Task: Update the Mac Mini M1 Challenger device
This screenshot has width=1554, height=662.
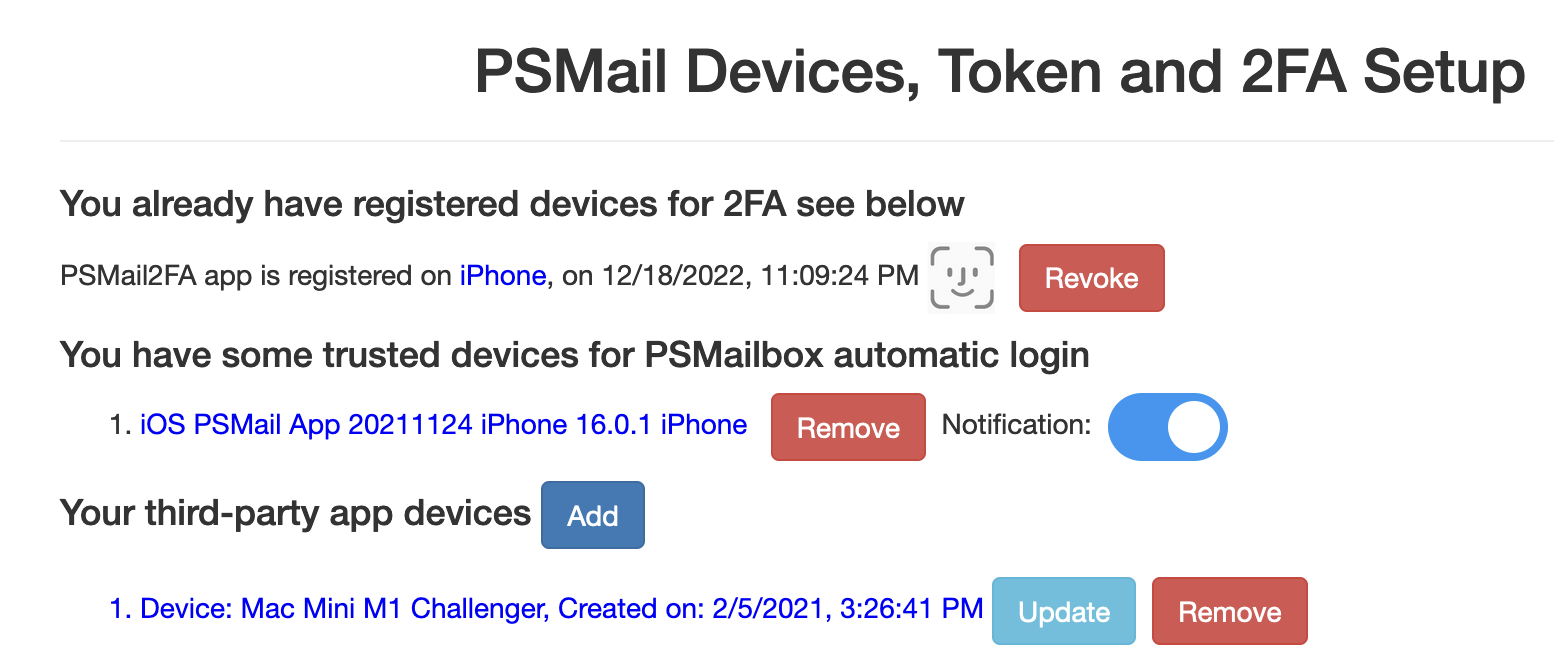Action: click(1063, 610)
